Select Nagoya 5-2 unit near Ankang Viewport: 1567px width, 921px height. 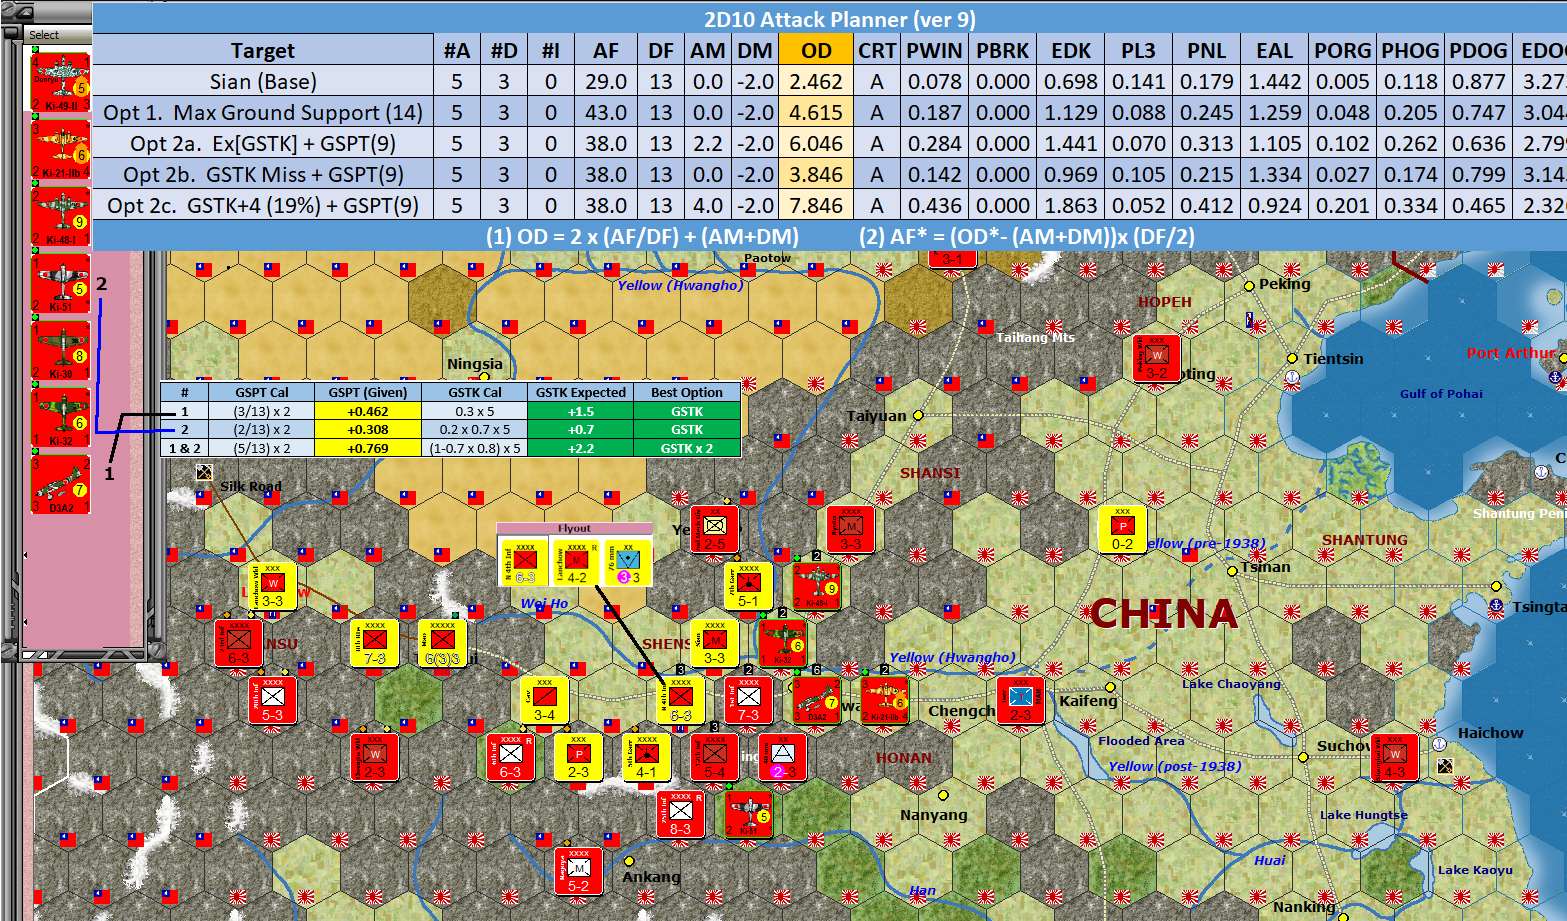point(578,871)
